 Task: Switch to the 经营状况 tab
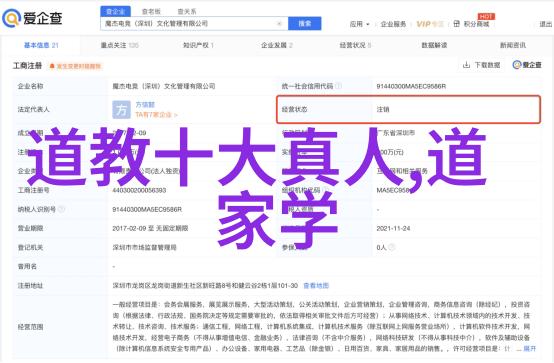355,45
